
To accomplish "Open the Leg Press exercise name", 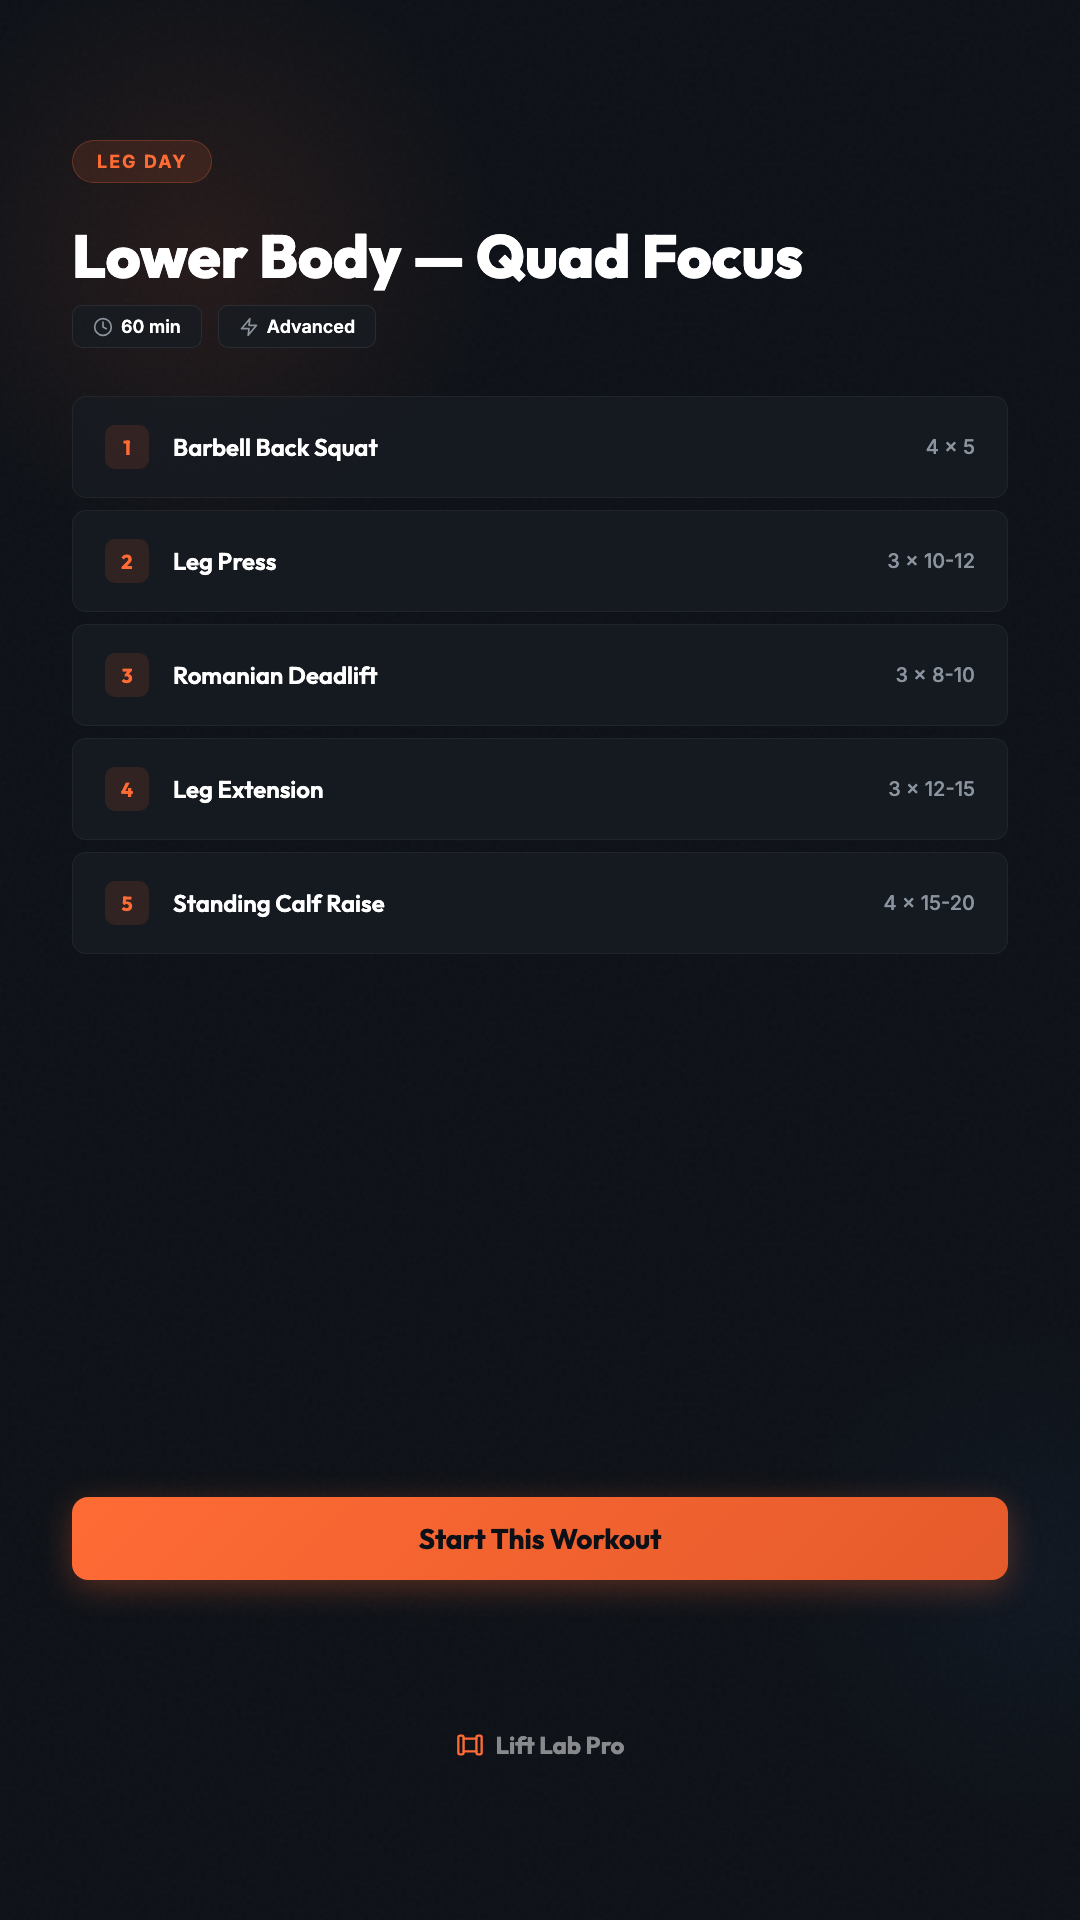I will coord(224,562).
